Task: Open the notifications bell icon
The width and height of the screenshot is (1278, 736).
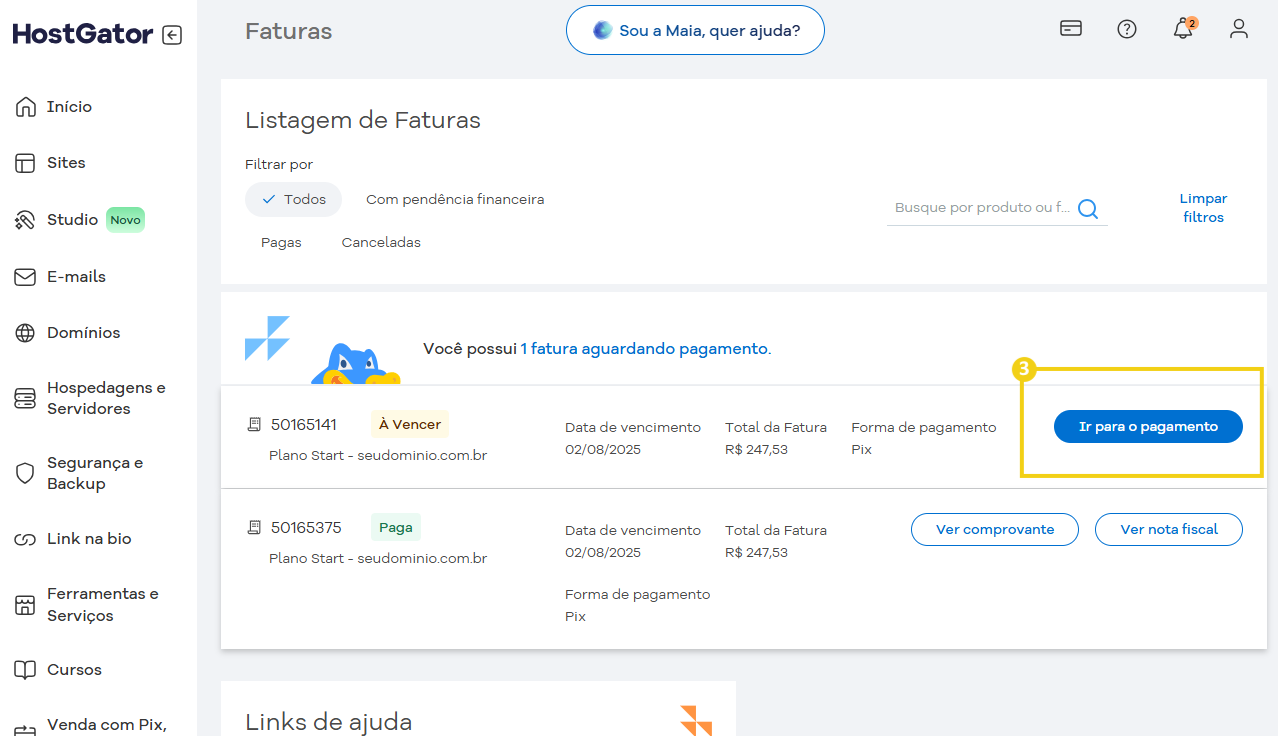Action: tap(1183, 28)
